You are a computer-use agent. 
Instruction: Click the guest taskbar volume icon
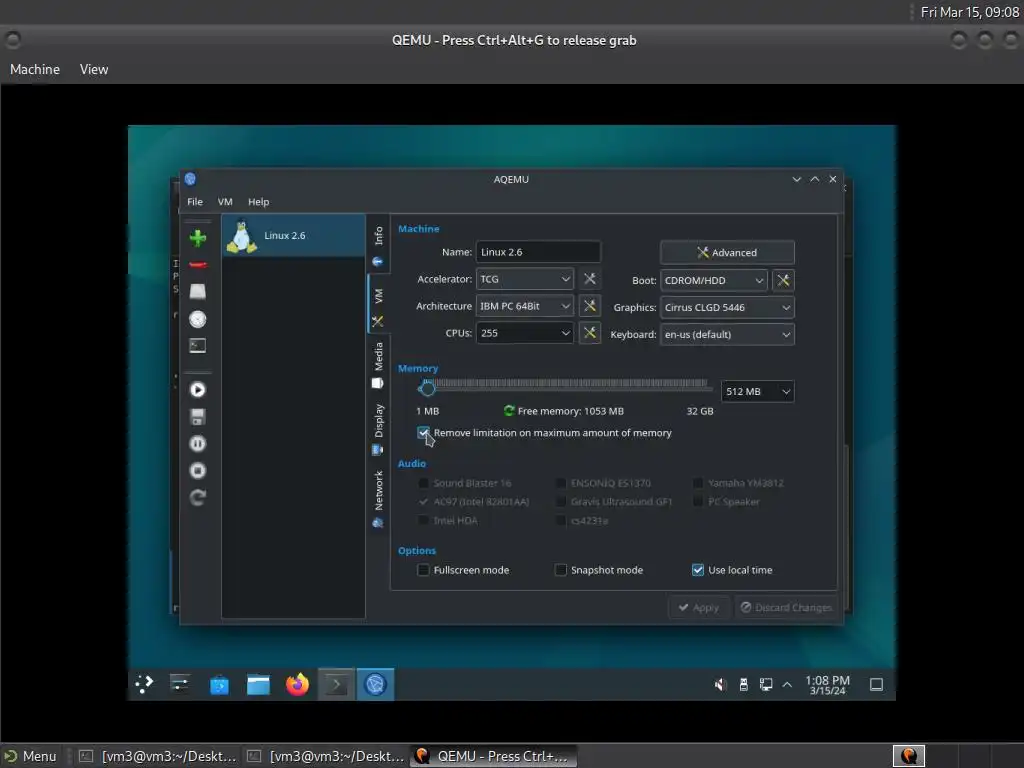click(x=720, y=684)
